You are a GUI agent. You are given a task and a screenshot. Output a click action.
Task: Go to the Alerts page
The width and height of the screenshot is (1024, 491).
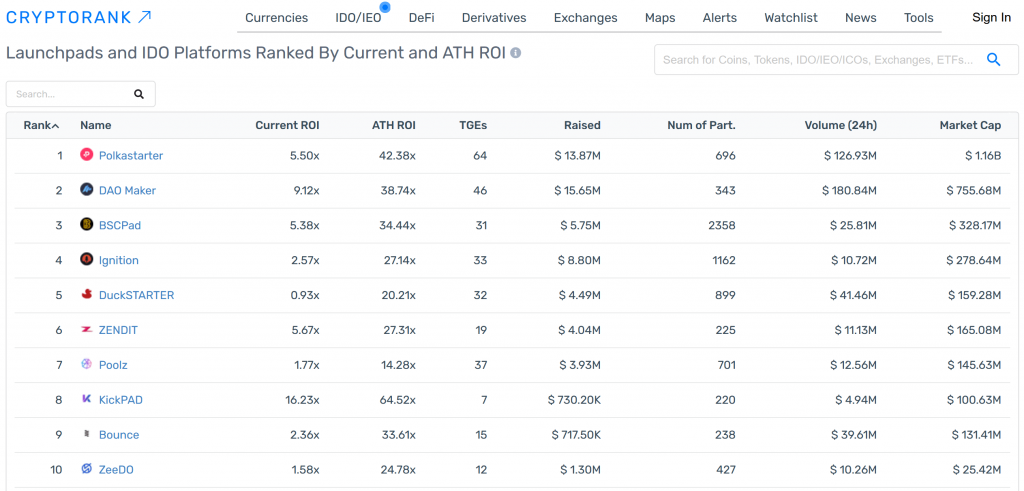(720, 18)
